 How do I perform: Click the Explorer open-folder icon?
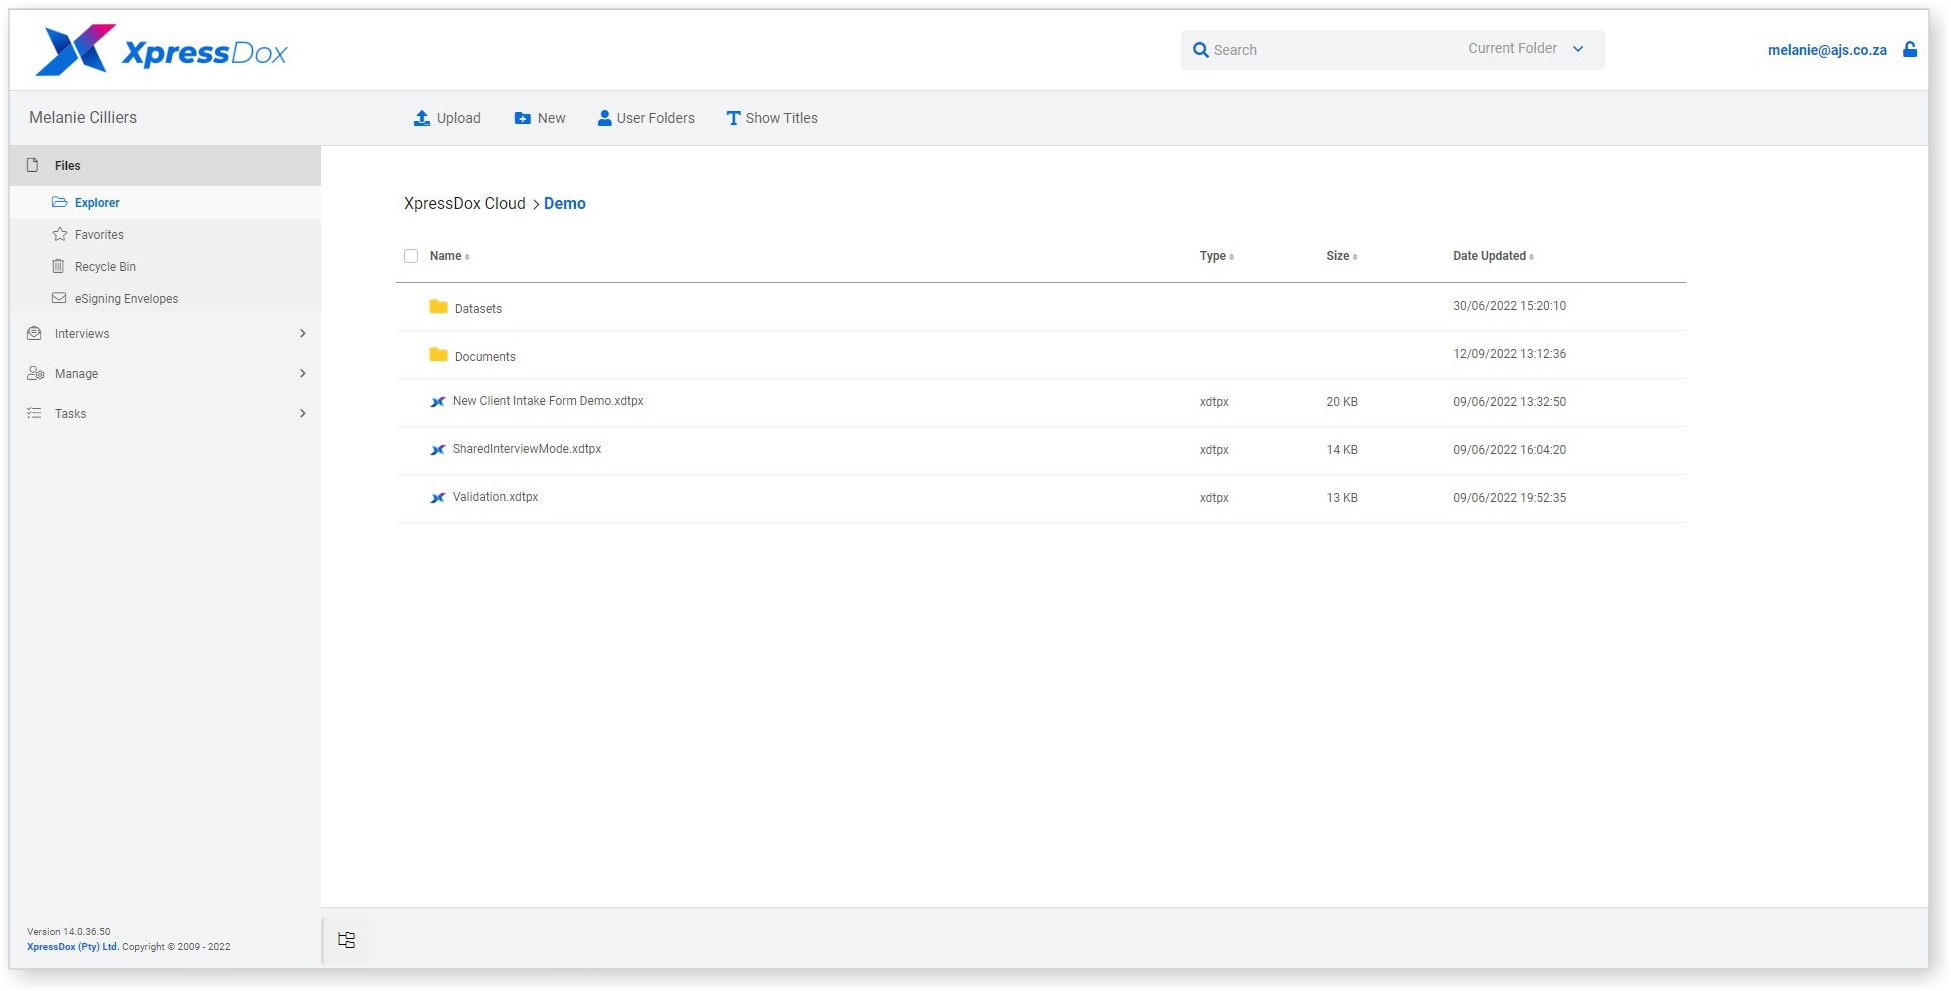[60, 202]
